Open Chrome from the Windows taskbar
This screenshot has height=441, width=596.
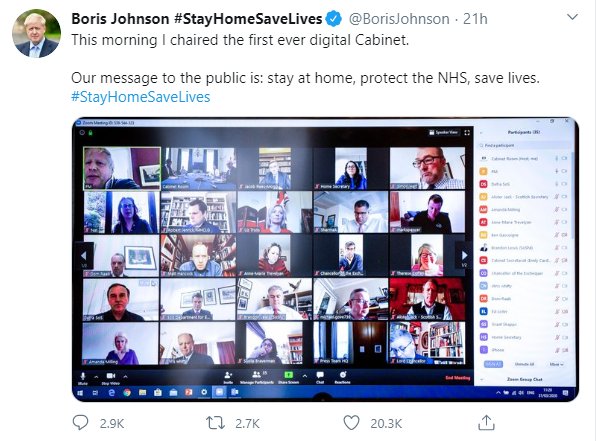[127, 392]
